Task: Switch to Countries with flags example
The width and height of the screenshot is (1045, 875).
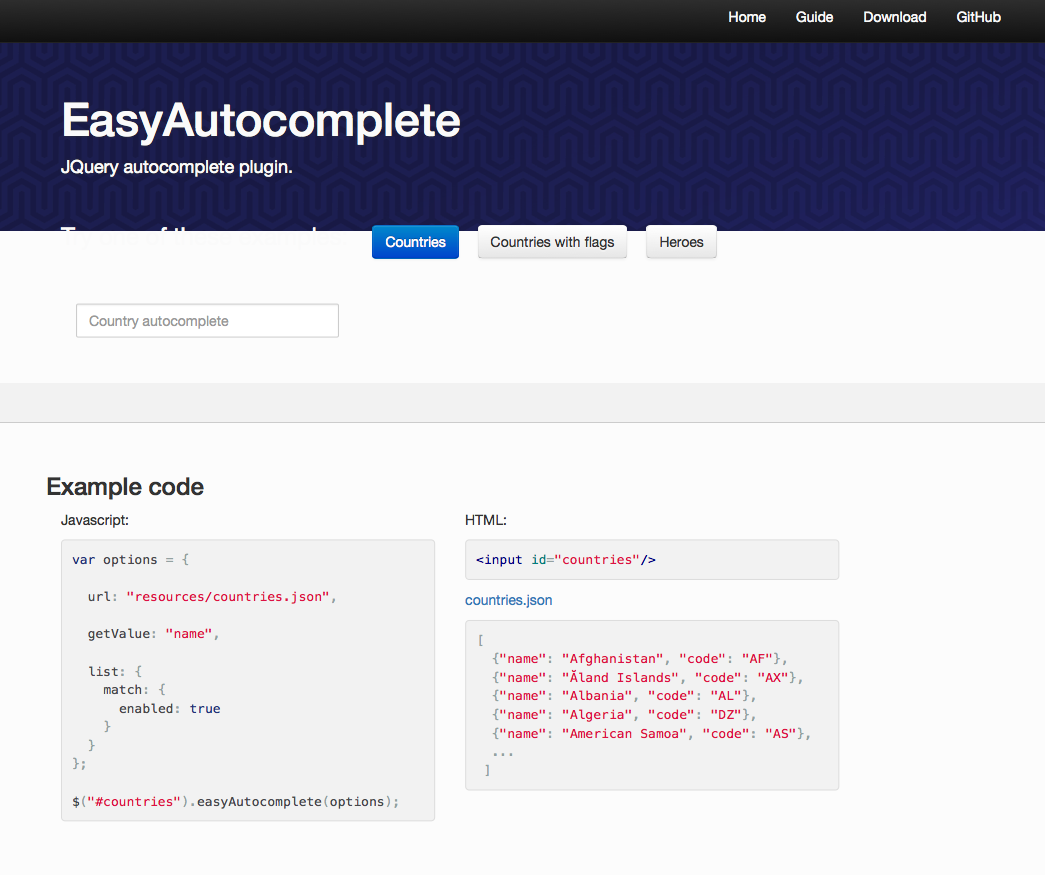Action: pos(552,242)
